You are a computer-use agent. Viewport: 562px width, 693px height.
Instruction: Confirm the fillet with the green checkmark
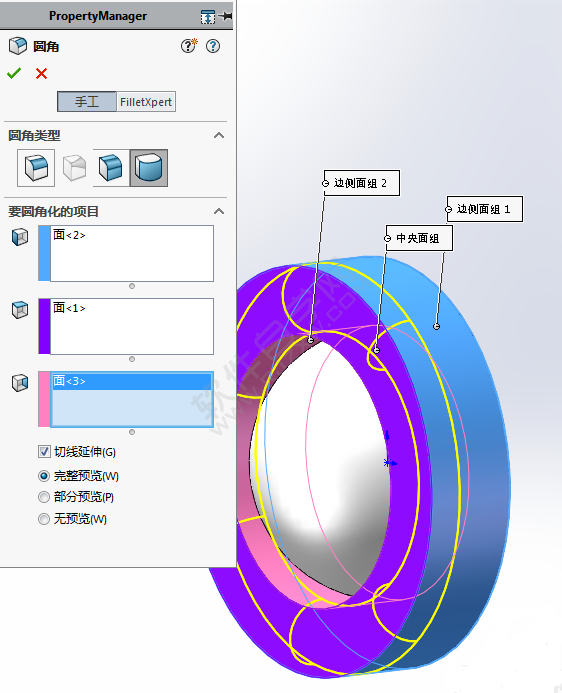14,73
